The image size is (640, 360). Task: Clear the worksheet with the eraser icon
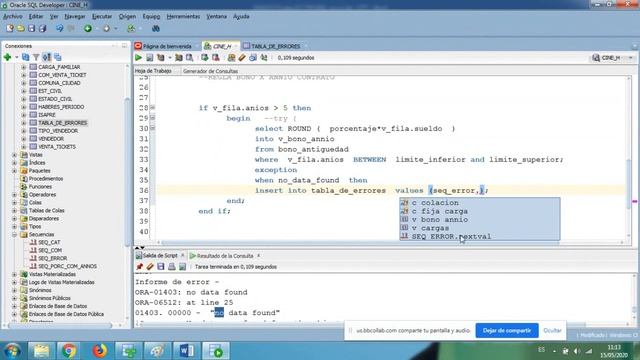(x=242, y=58)
